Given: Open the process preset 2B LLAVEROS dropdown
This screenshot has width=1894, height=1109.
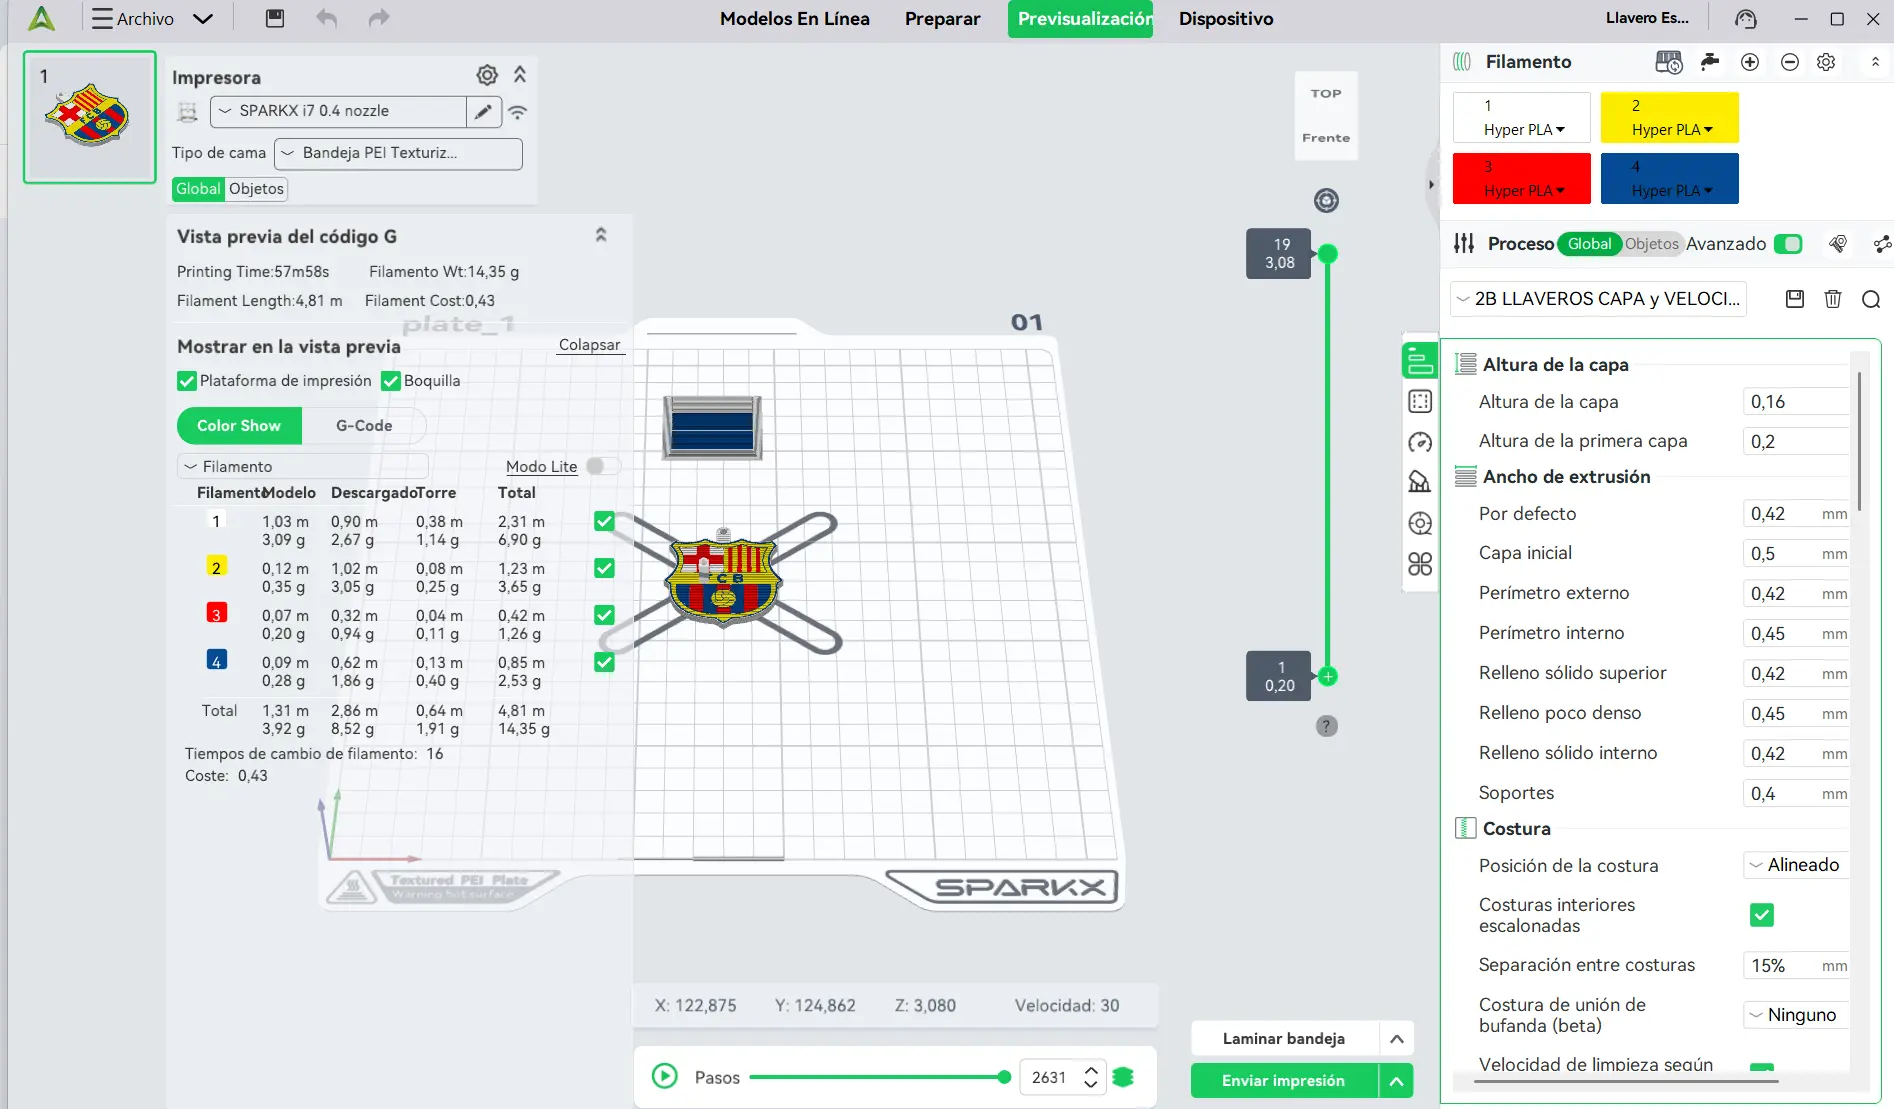Looking at the screenshot, I should [1599, 299].
